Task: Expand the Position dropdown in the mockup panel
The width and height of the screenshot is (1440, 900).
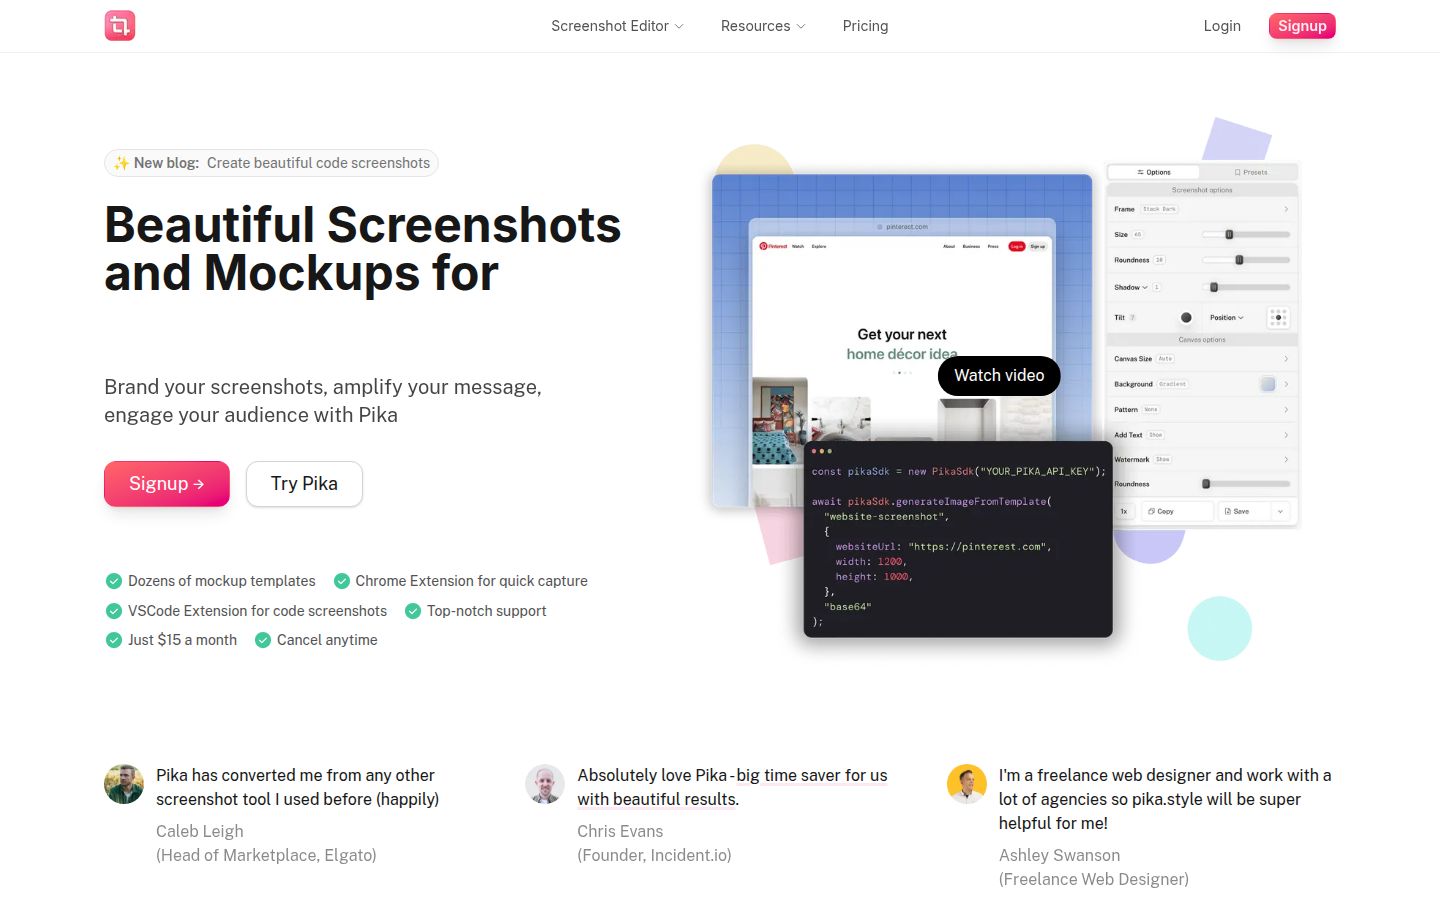Action: click(x=1227, y=318)
